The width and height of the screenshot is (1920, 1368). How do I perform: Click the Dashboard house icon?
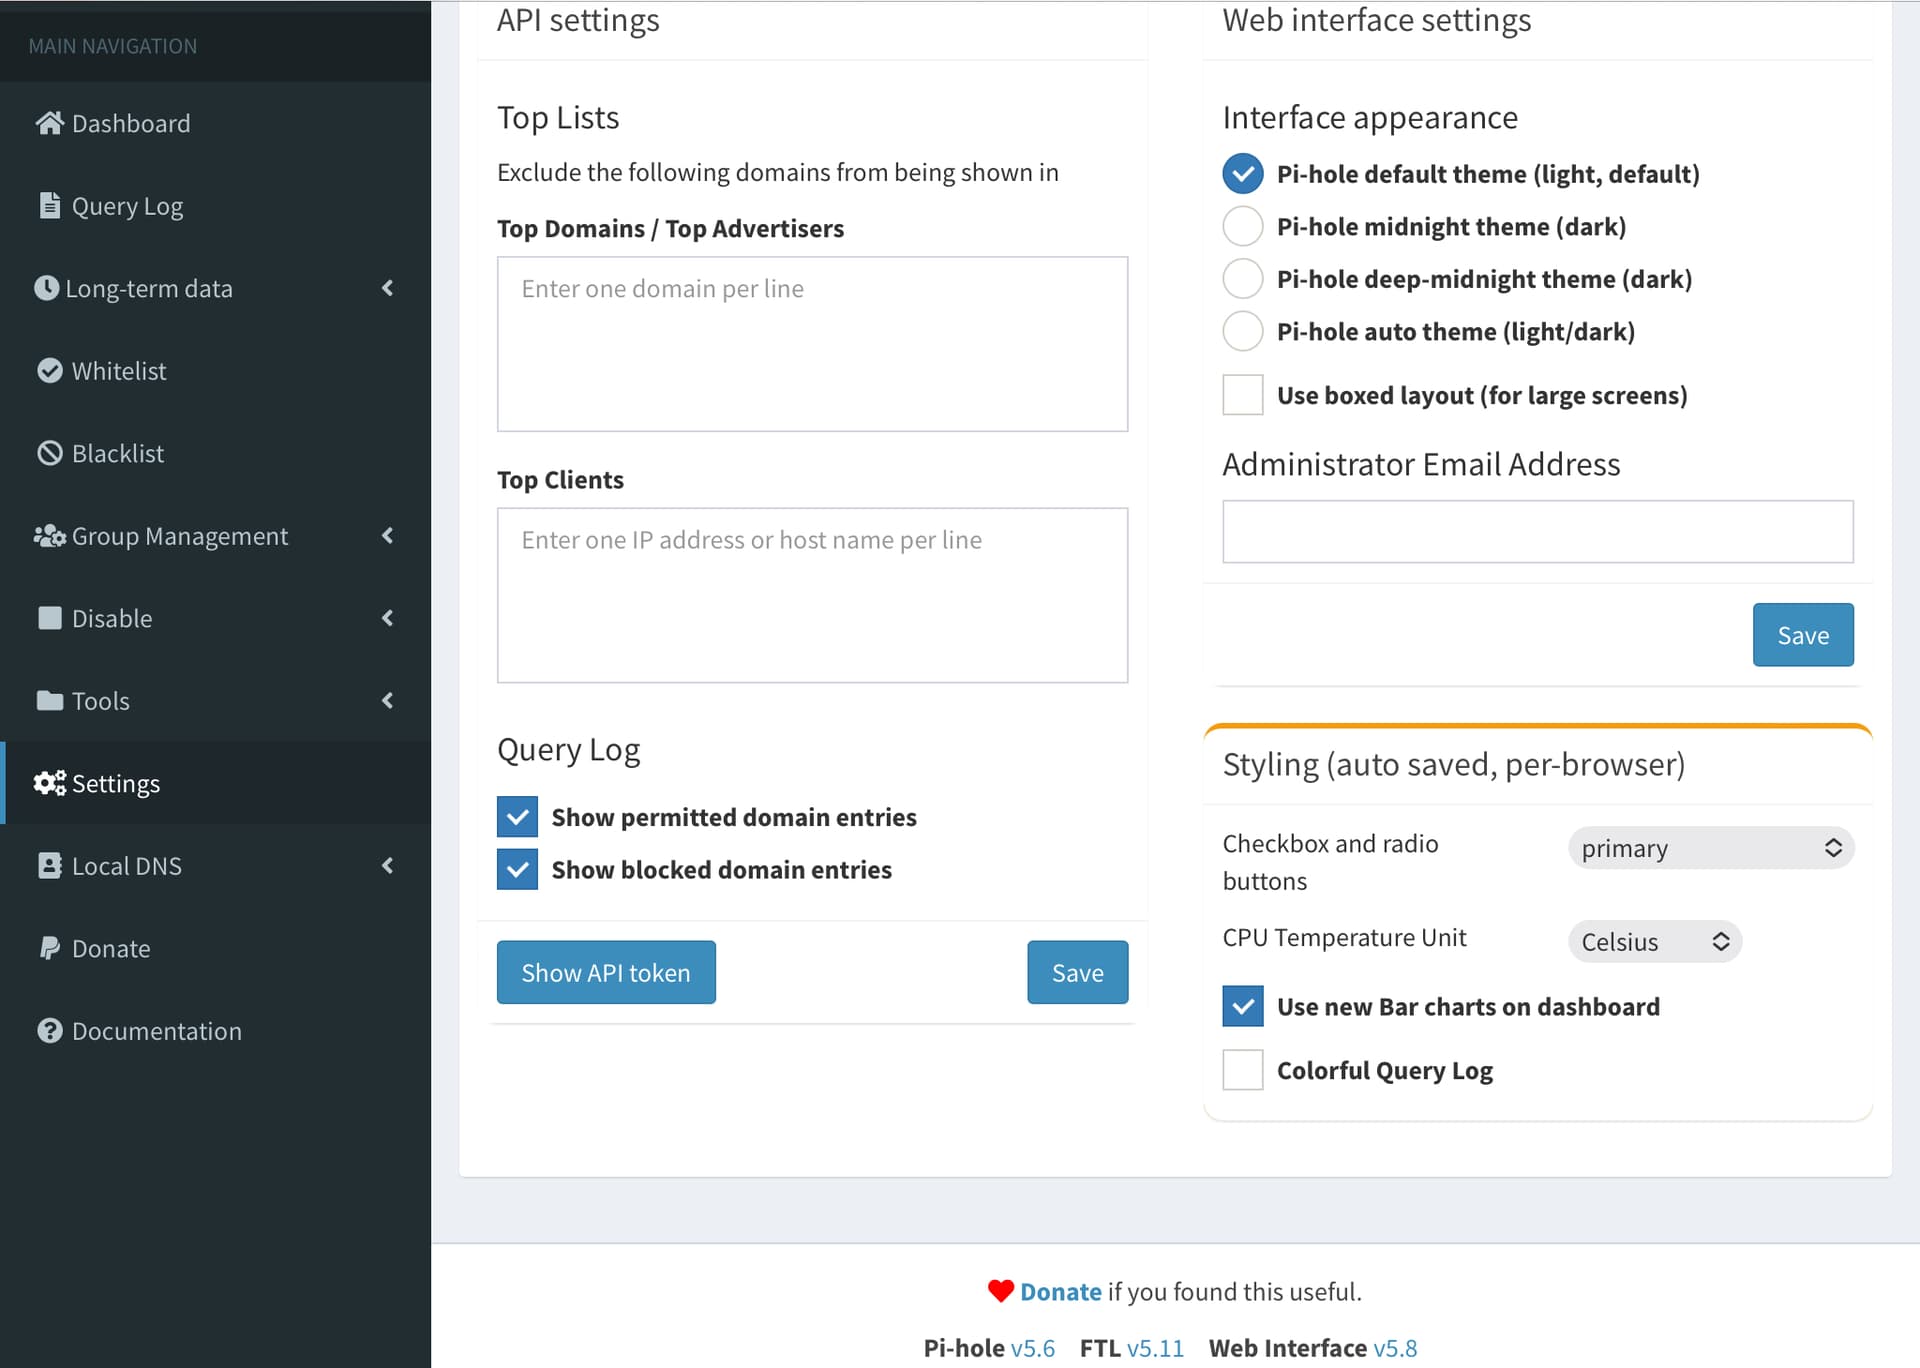[49, 123]
